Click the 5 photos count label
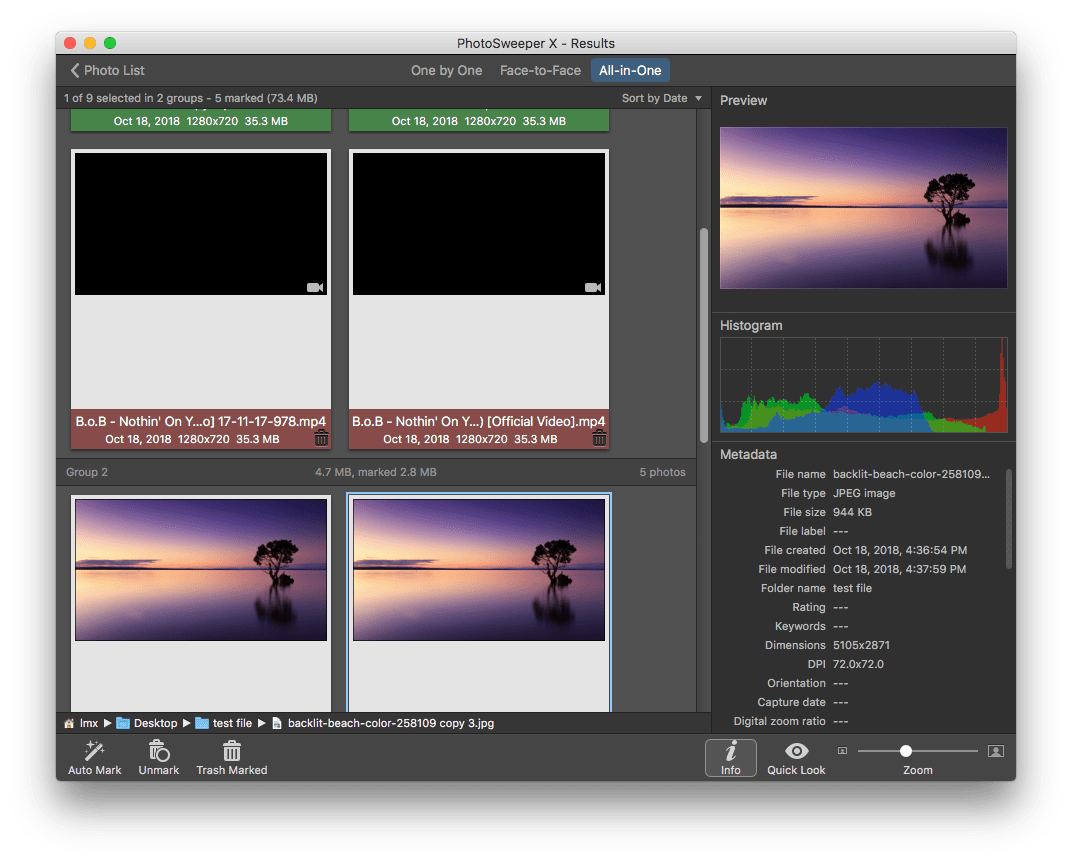Image resolution: width=1072 pixels, height=861 pixels. pyautogui.click(x=662, y=472)
